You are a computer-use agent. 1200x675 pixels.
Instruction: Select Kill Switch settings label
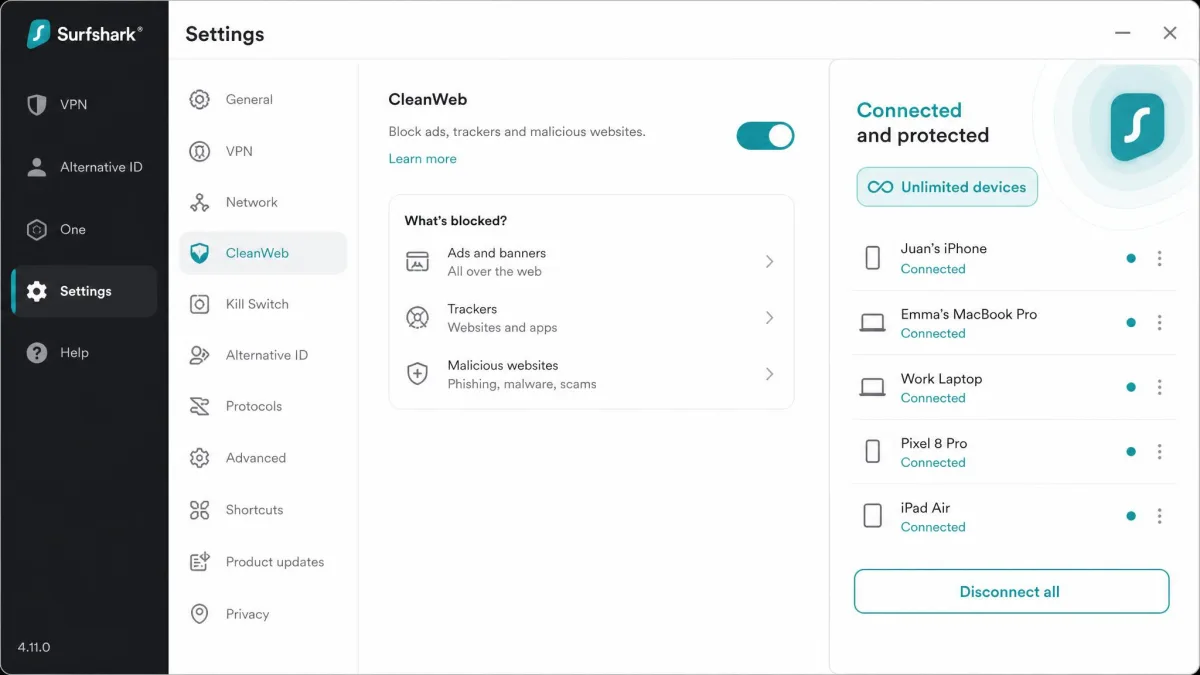257,304
